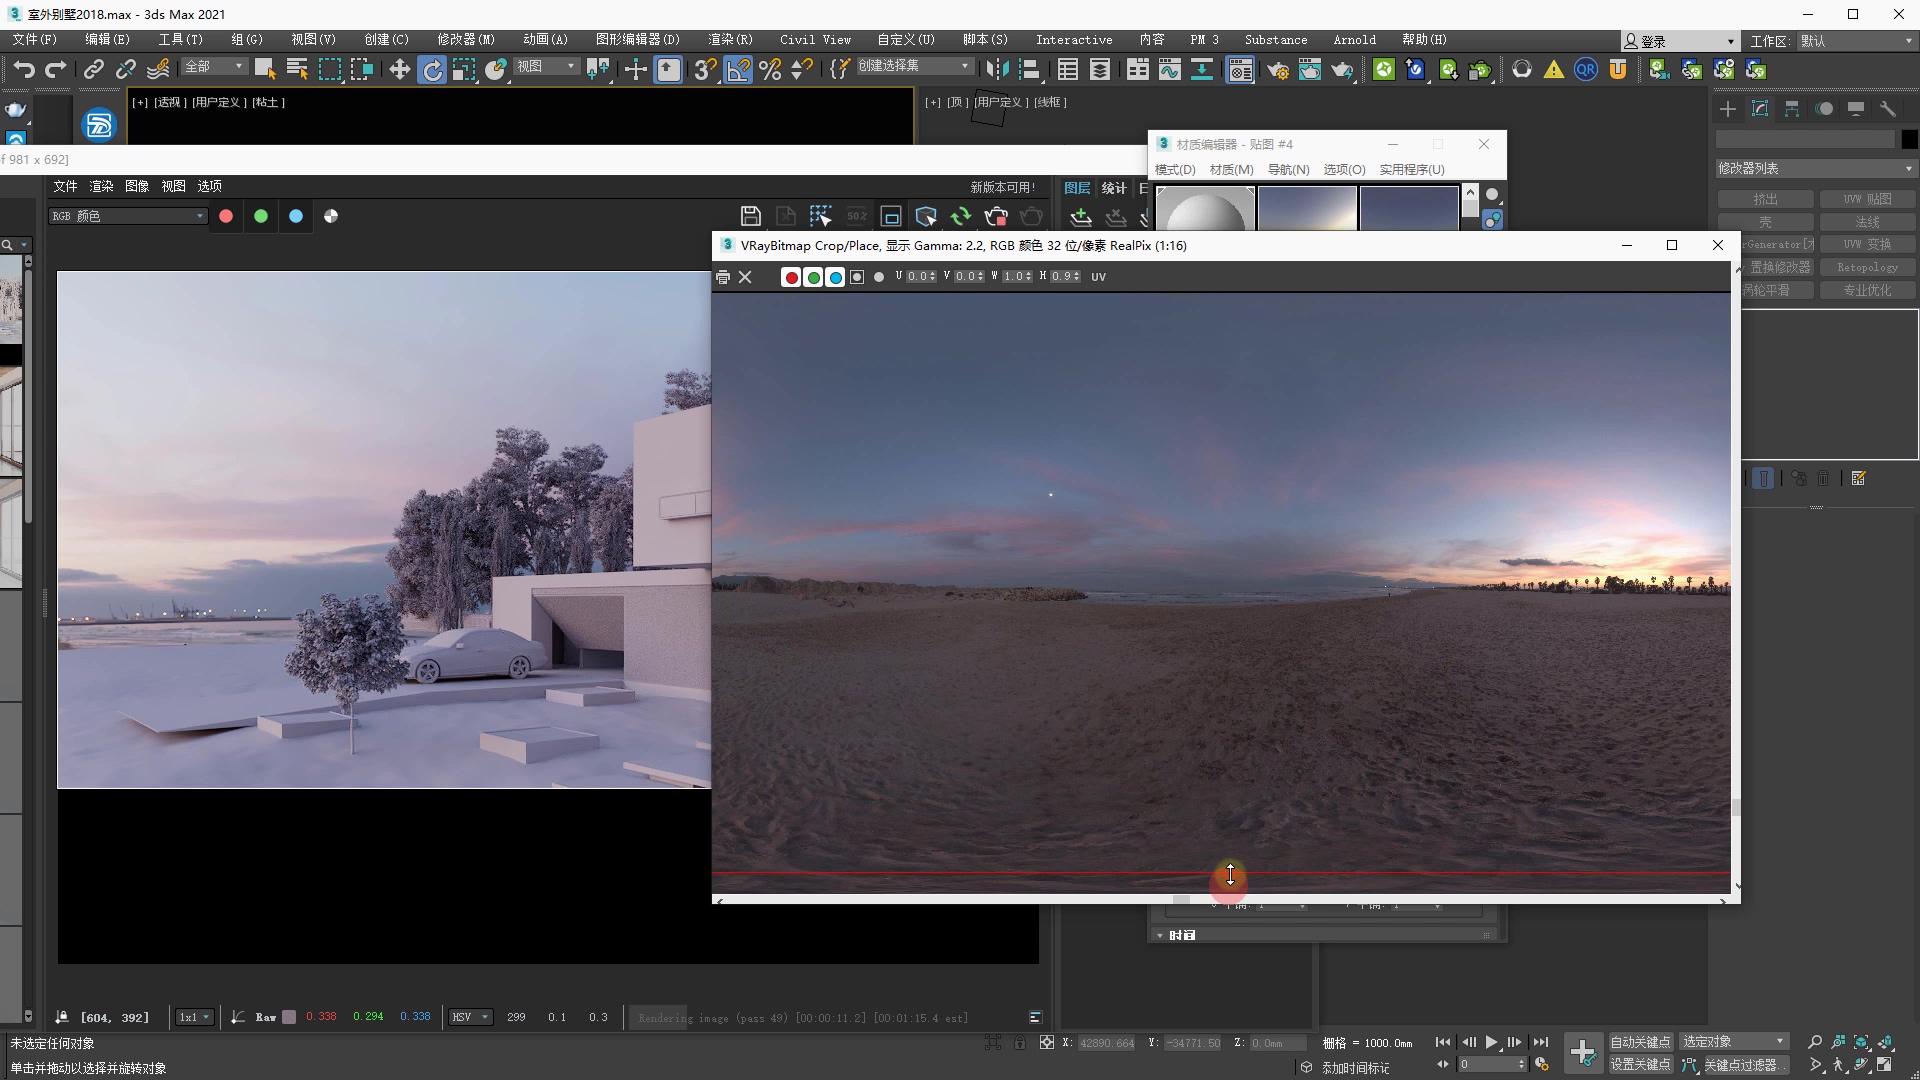Expand the 修改器列表 modifier list dropdown
This screenshot has width=1920, height=1080.
(1814, 168)
